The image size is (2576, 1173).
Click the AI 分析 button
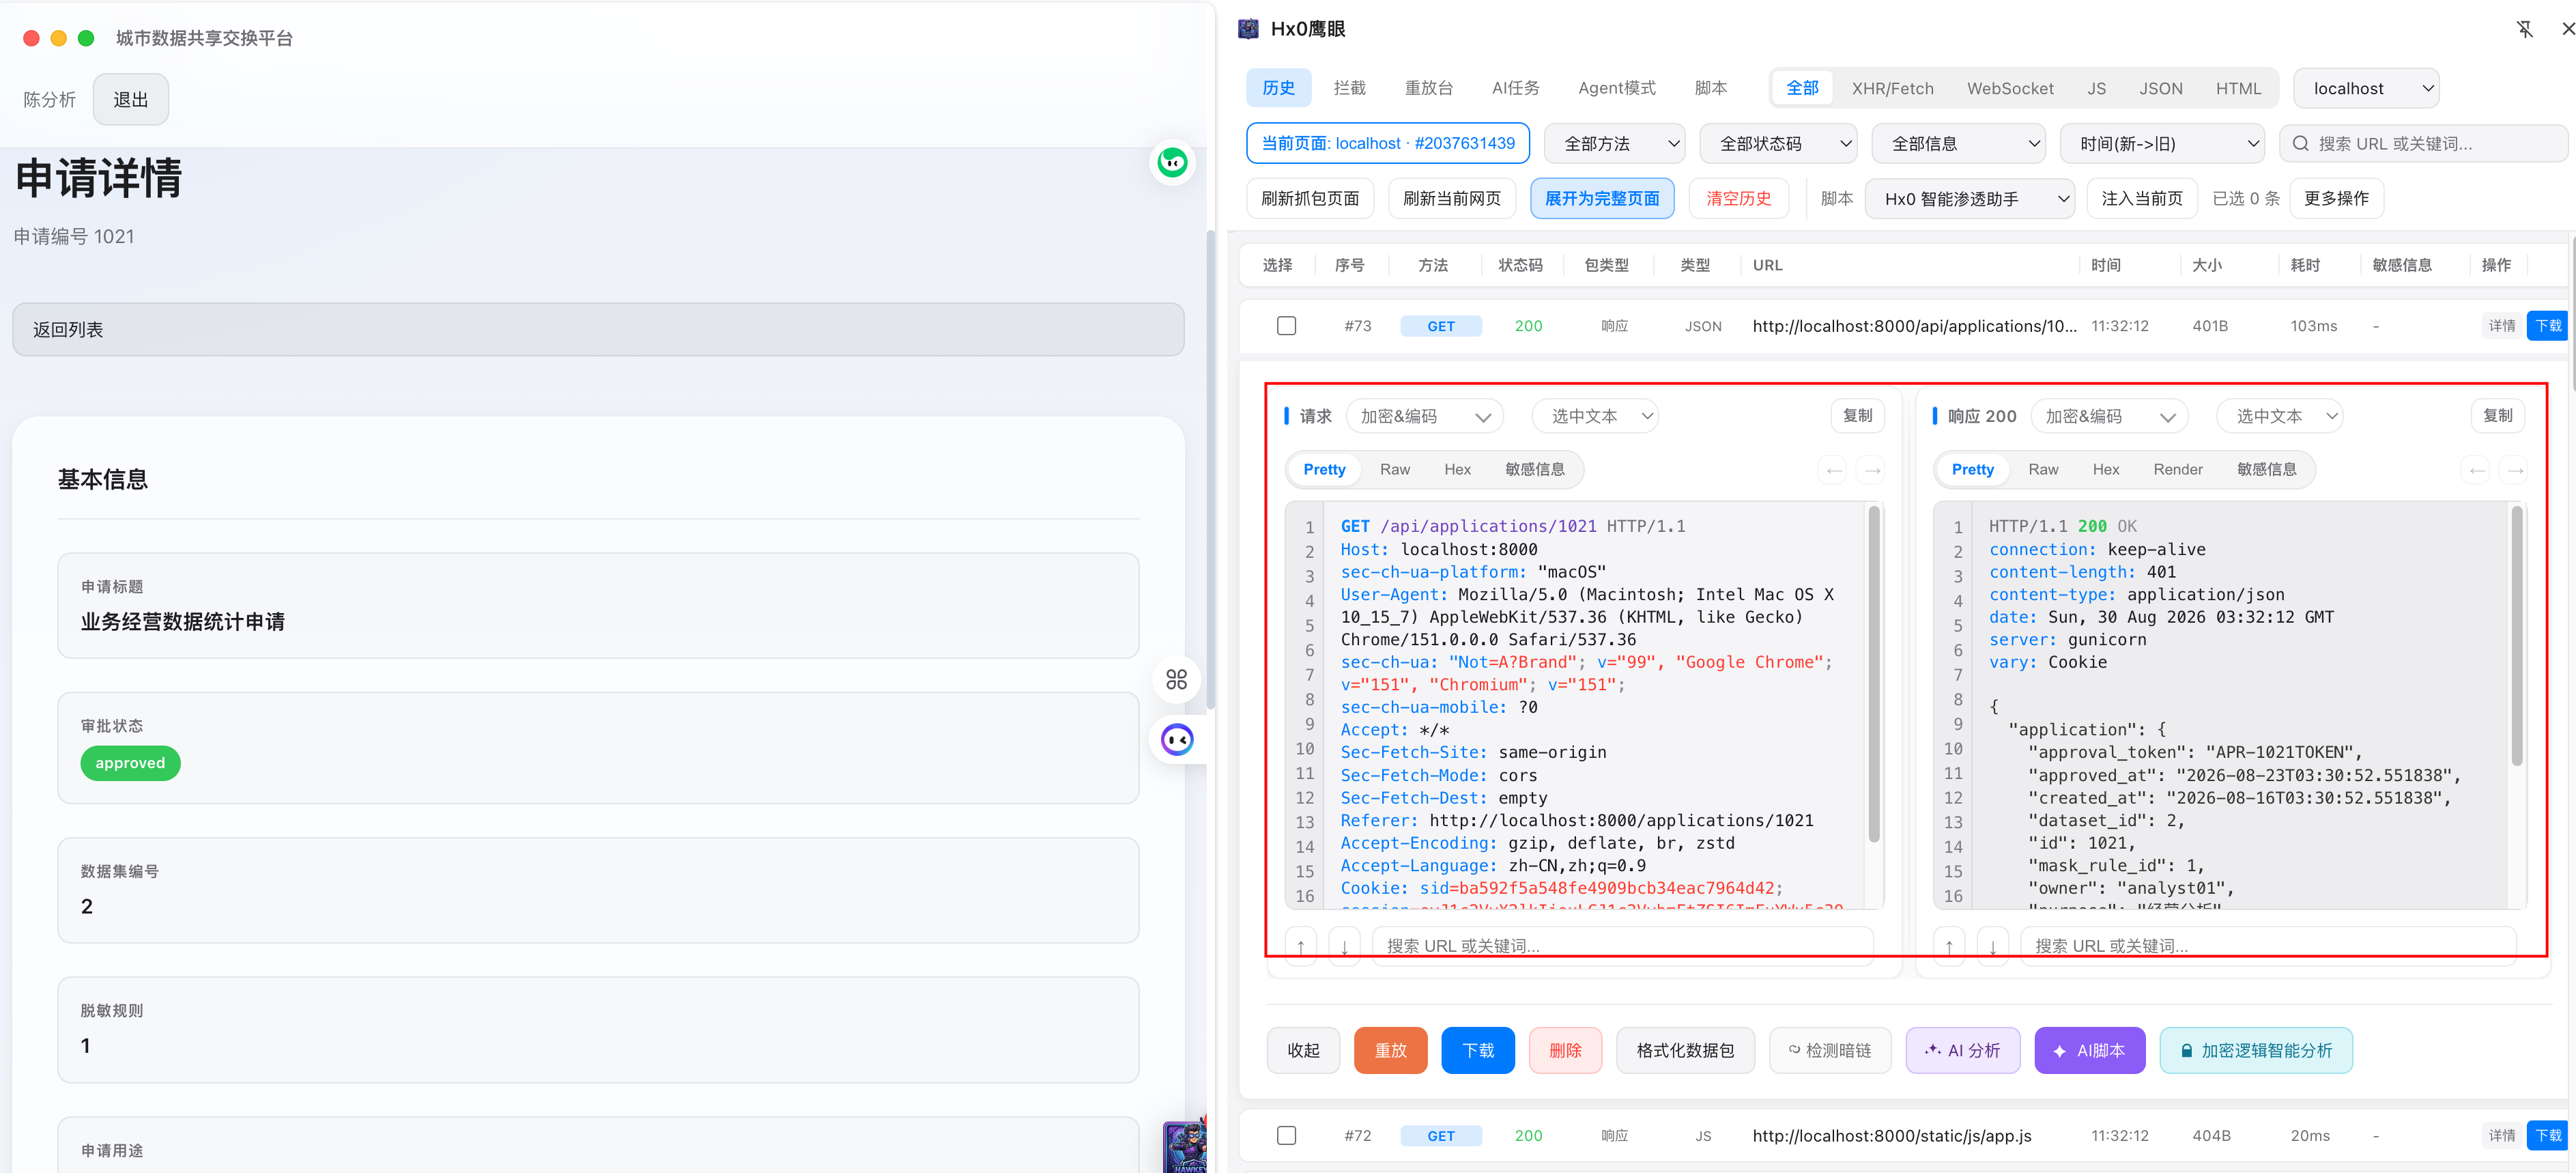pyautogui.click(x=1962, y=1050)
